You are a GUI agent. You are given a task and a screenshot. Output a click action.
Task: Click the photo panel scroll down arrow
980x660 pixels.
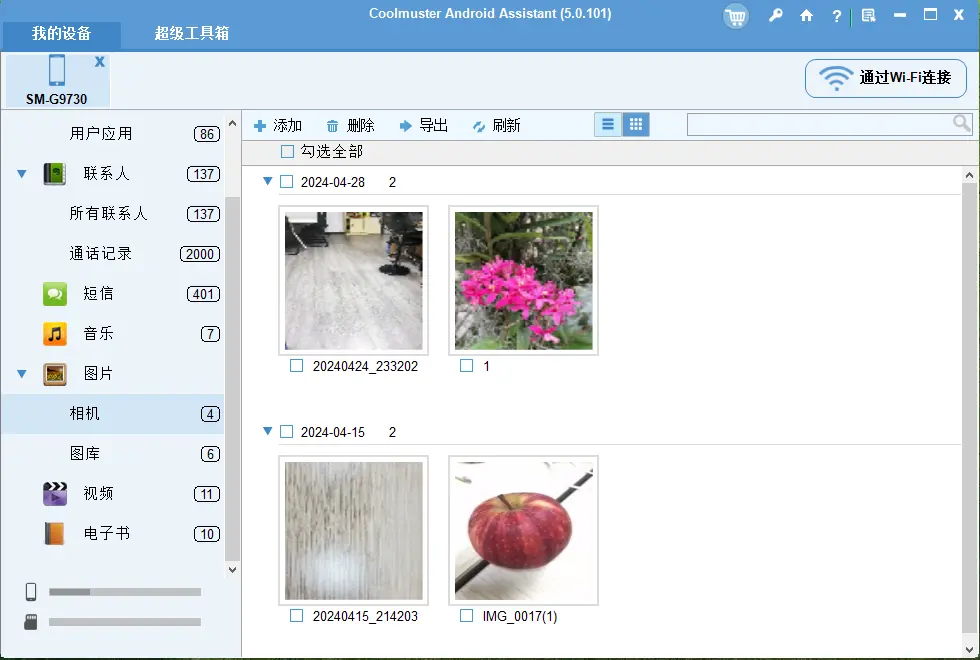click(x=969, y=649)
